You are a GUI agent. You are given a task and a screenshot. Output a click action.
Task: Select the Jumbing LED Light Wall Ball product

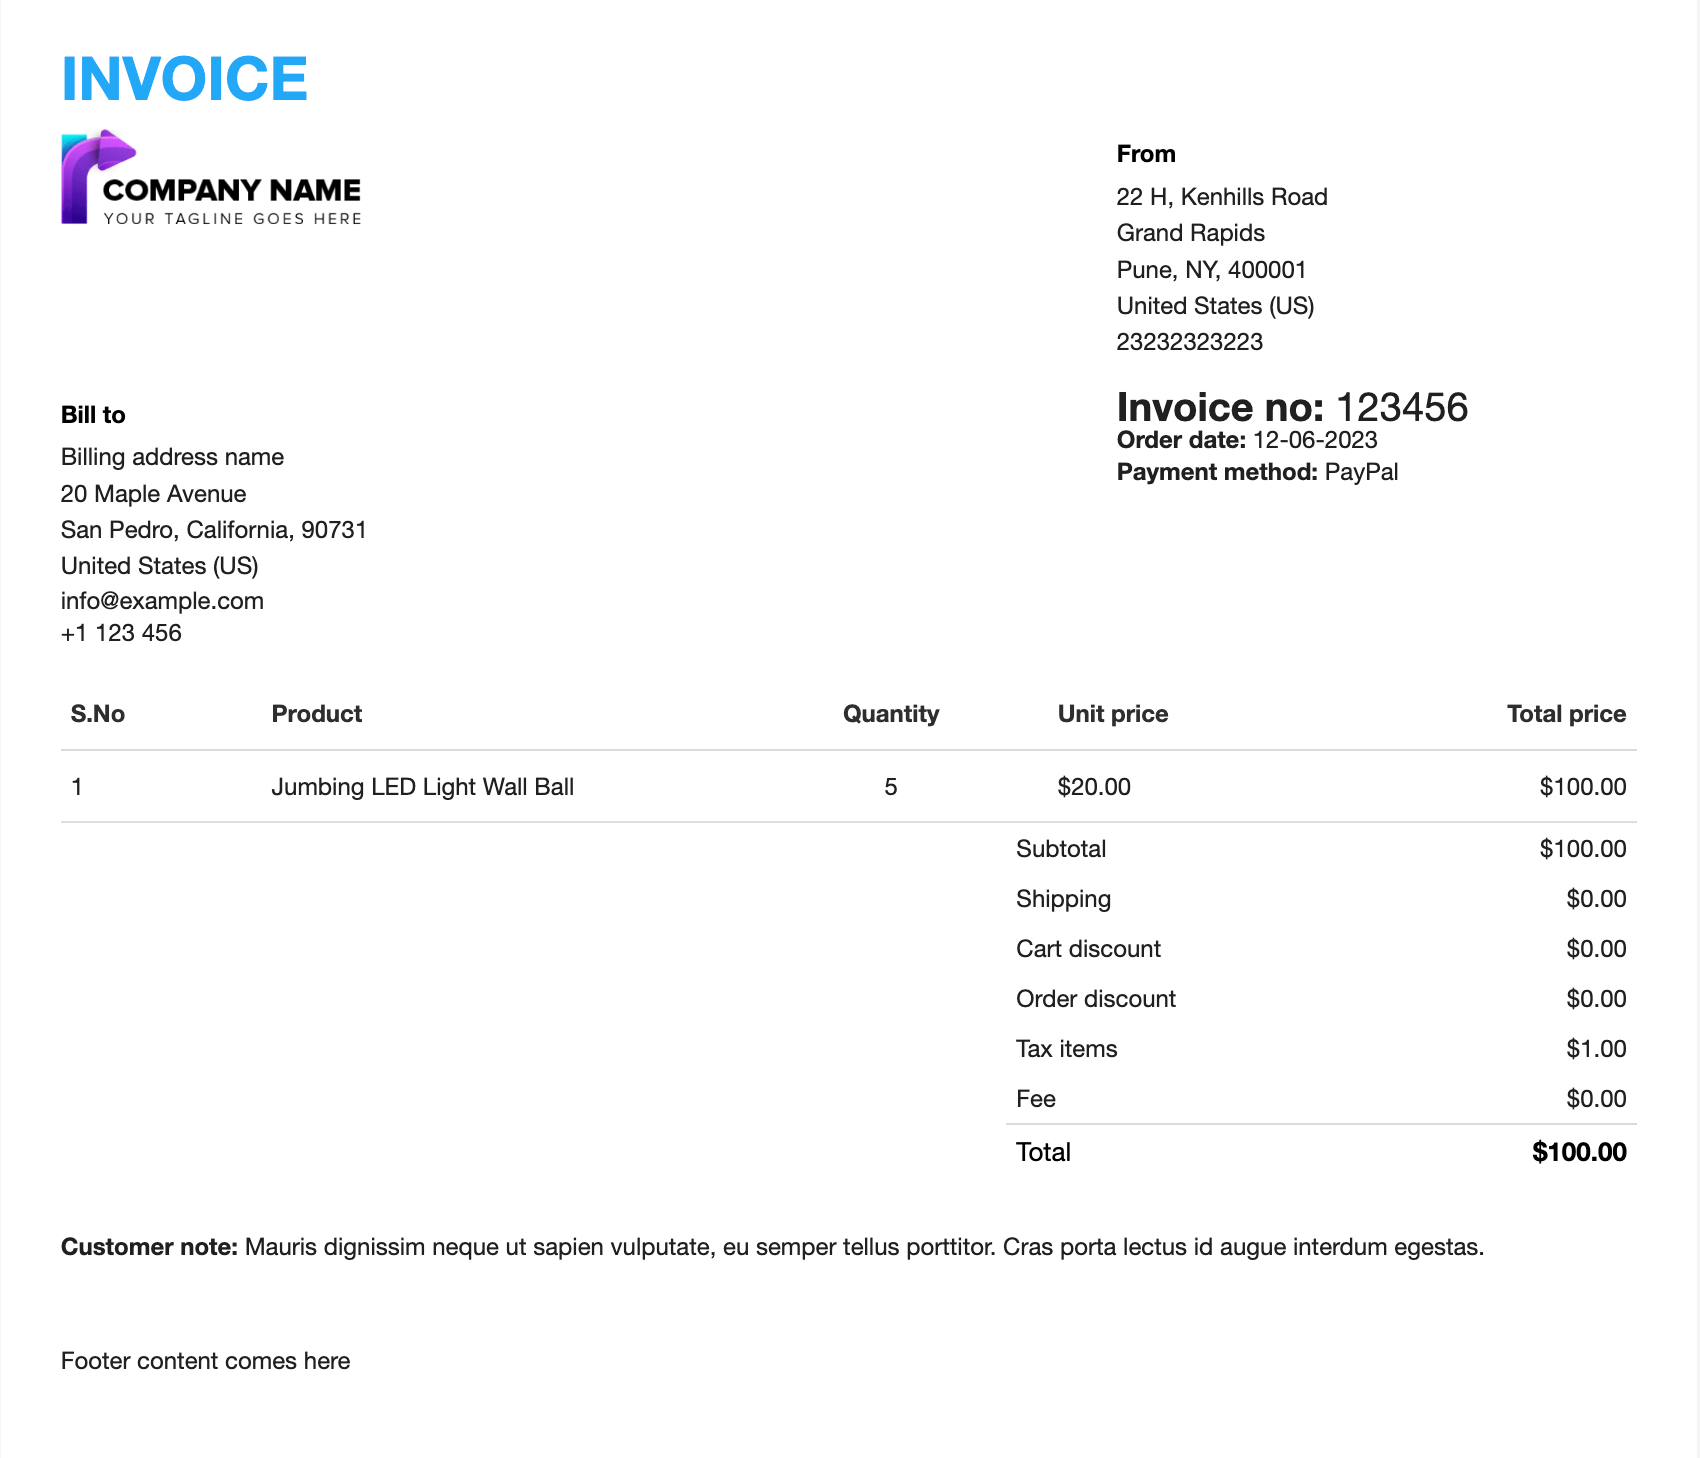coord(422,787)
